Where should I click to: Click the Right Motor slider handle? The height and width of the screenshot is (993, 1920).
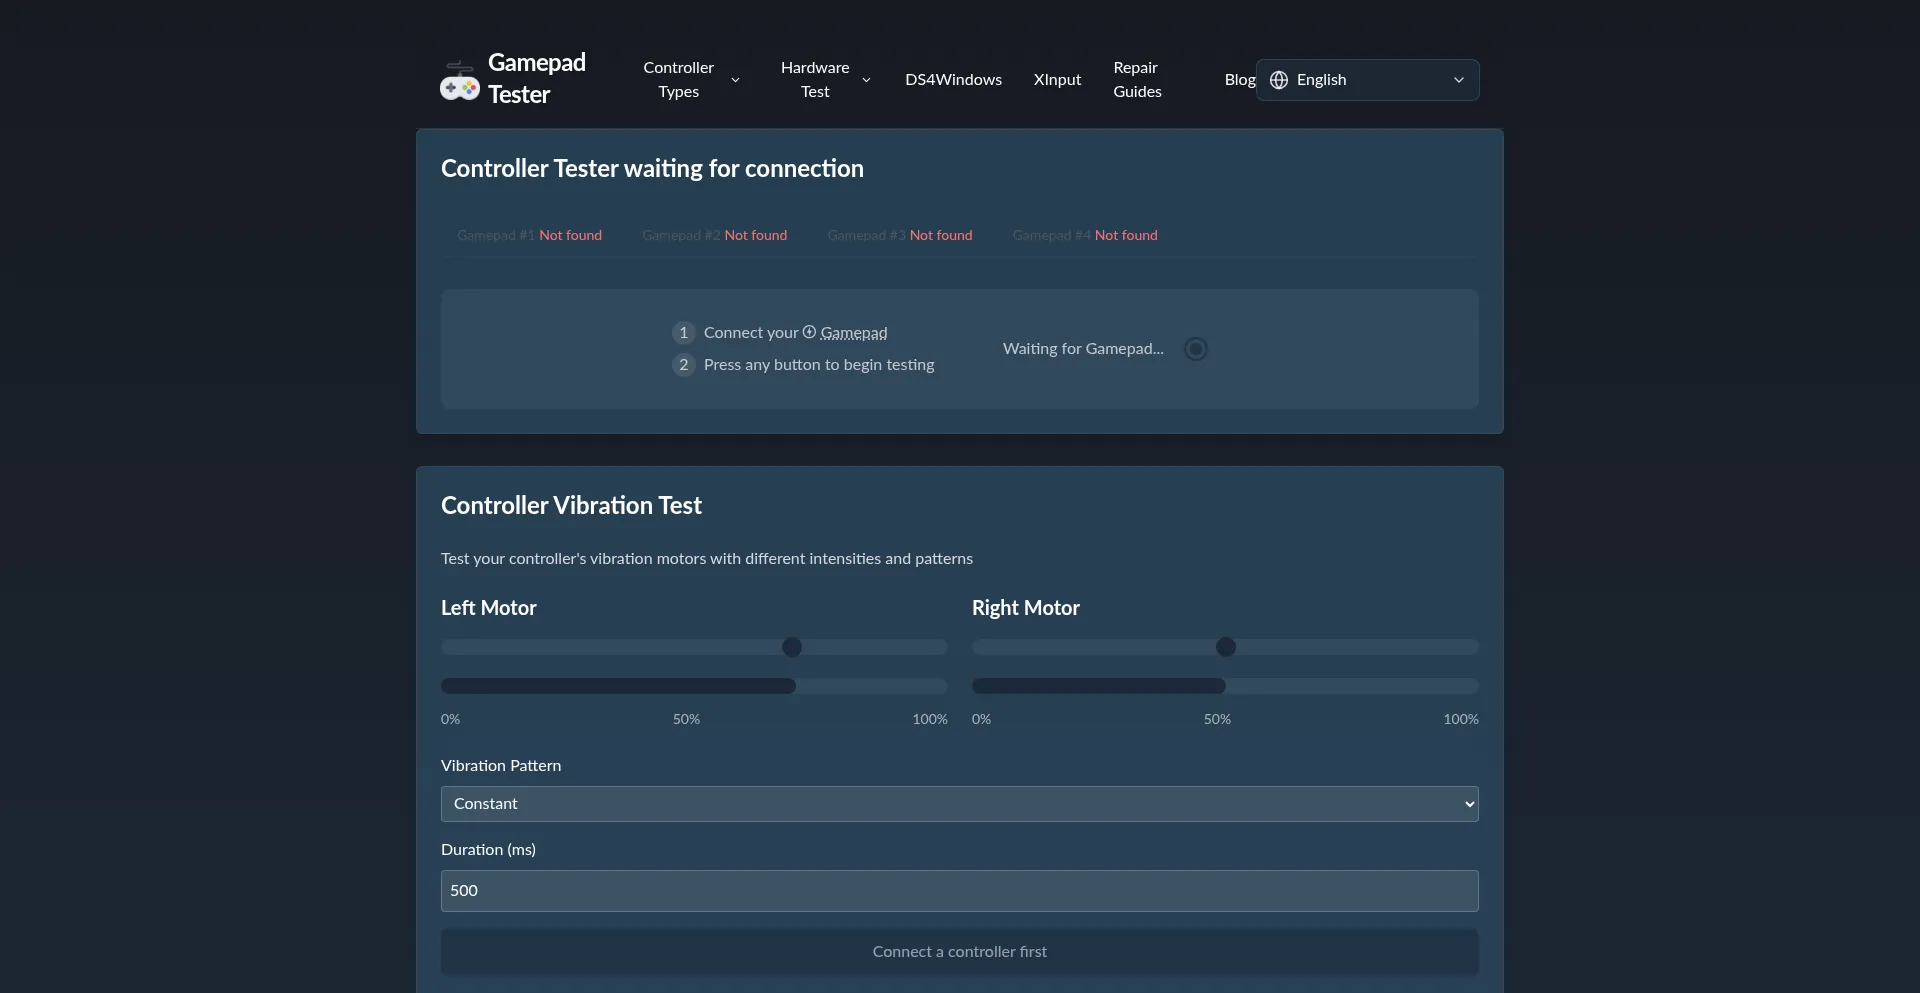pos(1226,647)
